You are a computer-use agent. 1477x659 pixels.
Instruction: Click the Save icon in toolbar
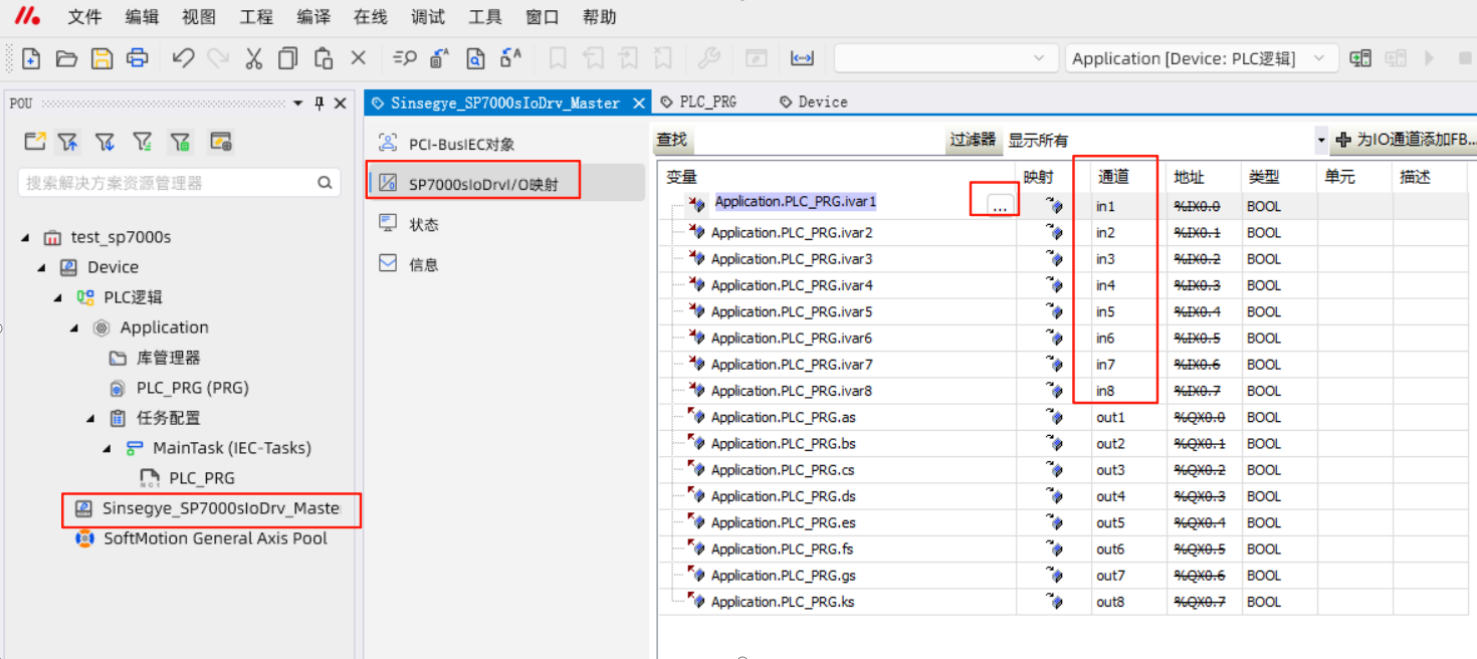pos(102,59)
